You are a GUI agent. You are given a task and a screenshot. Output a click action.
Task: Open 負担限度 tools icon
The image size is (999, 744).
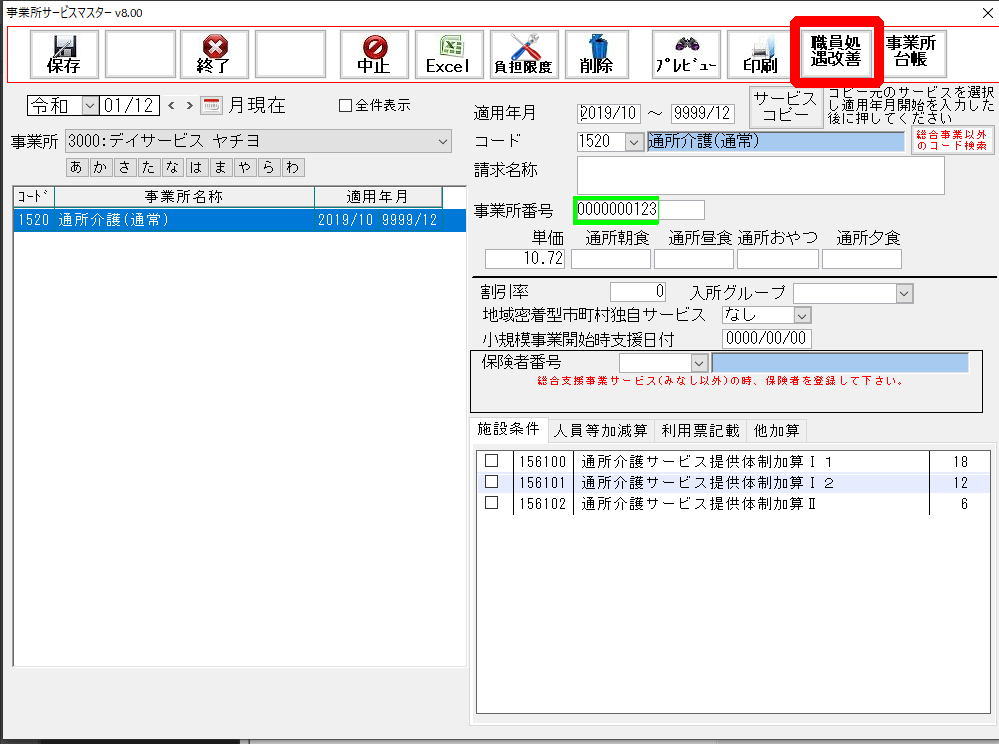[x=521, y=54]
